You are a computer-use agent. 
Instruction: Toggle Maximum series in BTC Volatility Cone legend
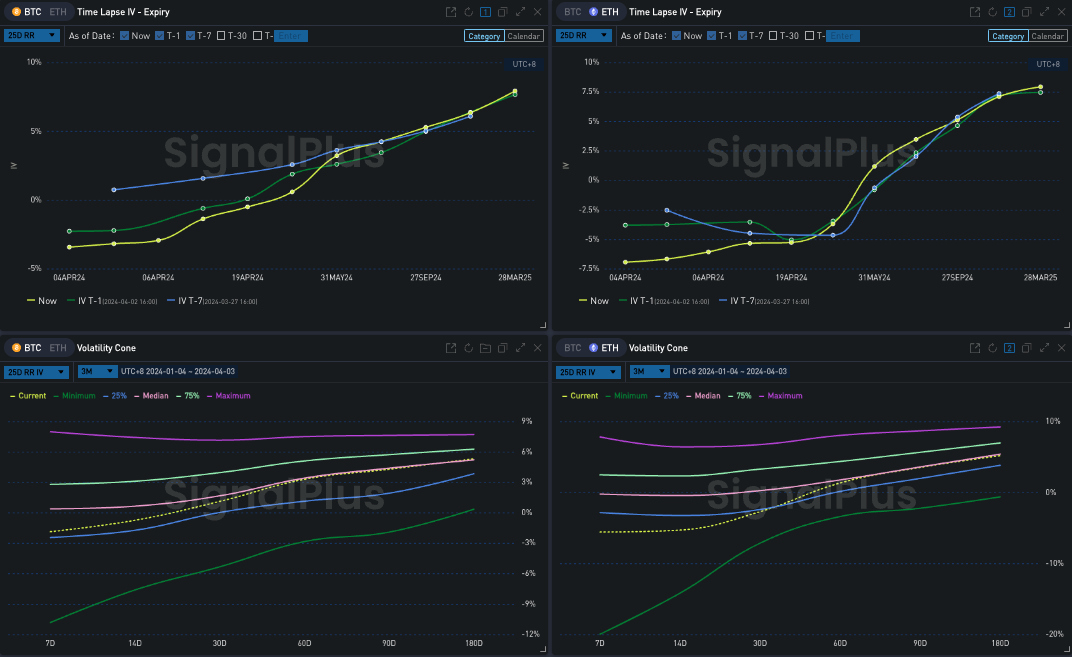pos(229,396)
